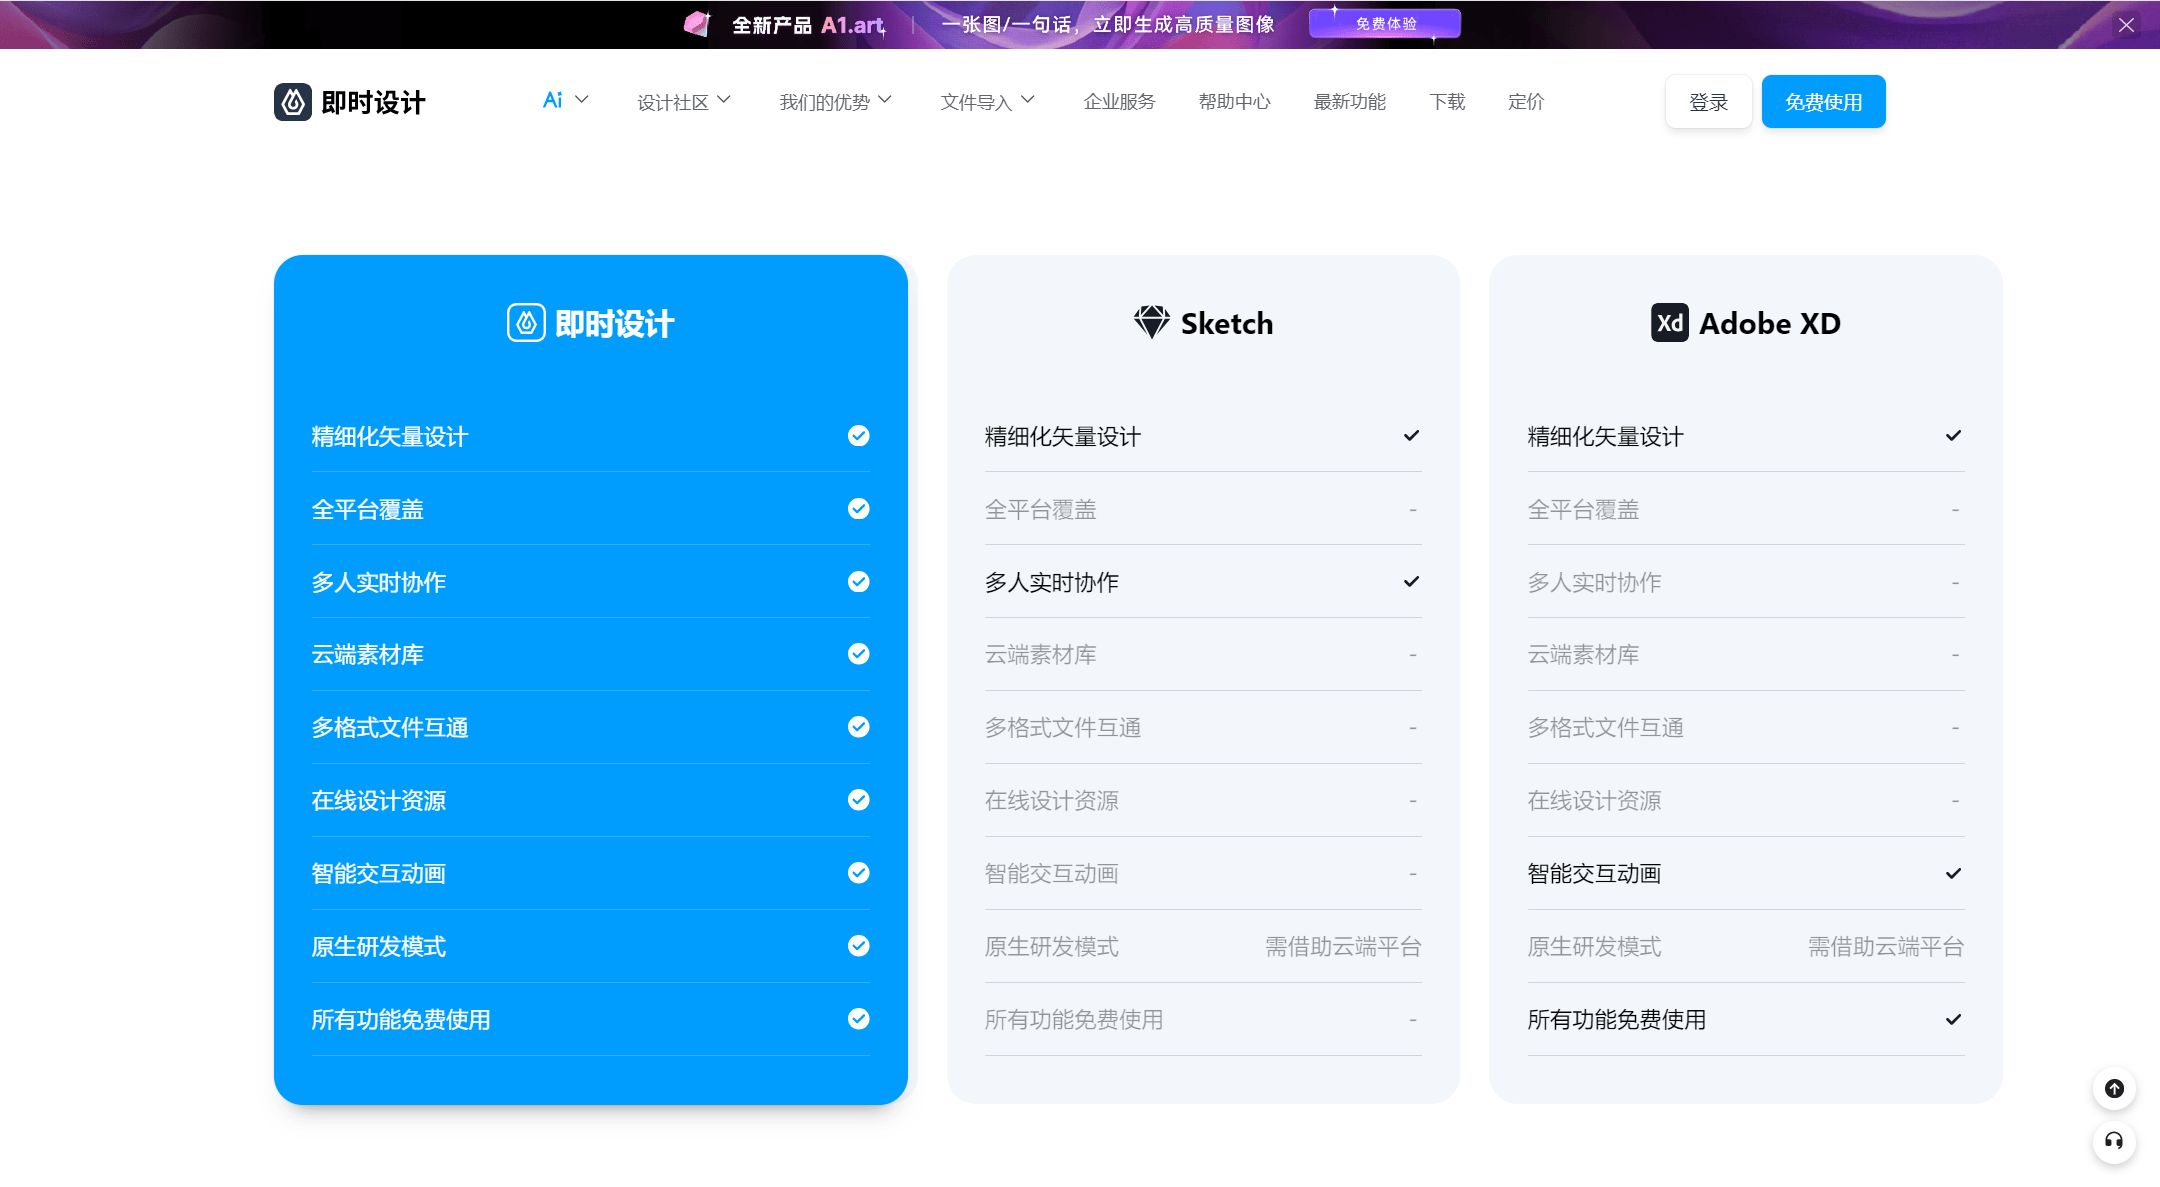This screenshot has height=1187, width=2160.
Task: Click the 即时设计 logo icon in header
Action: (293, 102)
